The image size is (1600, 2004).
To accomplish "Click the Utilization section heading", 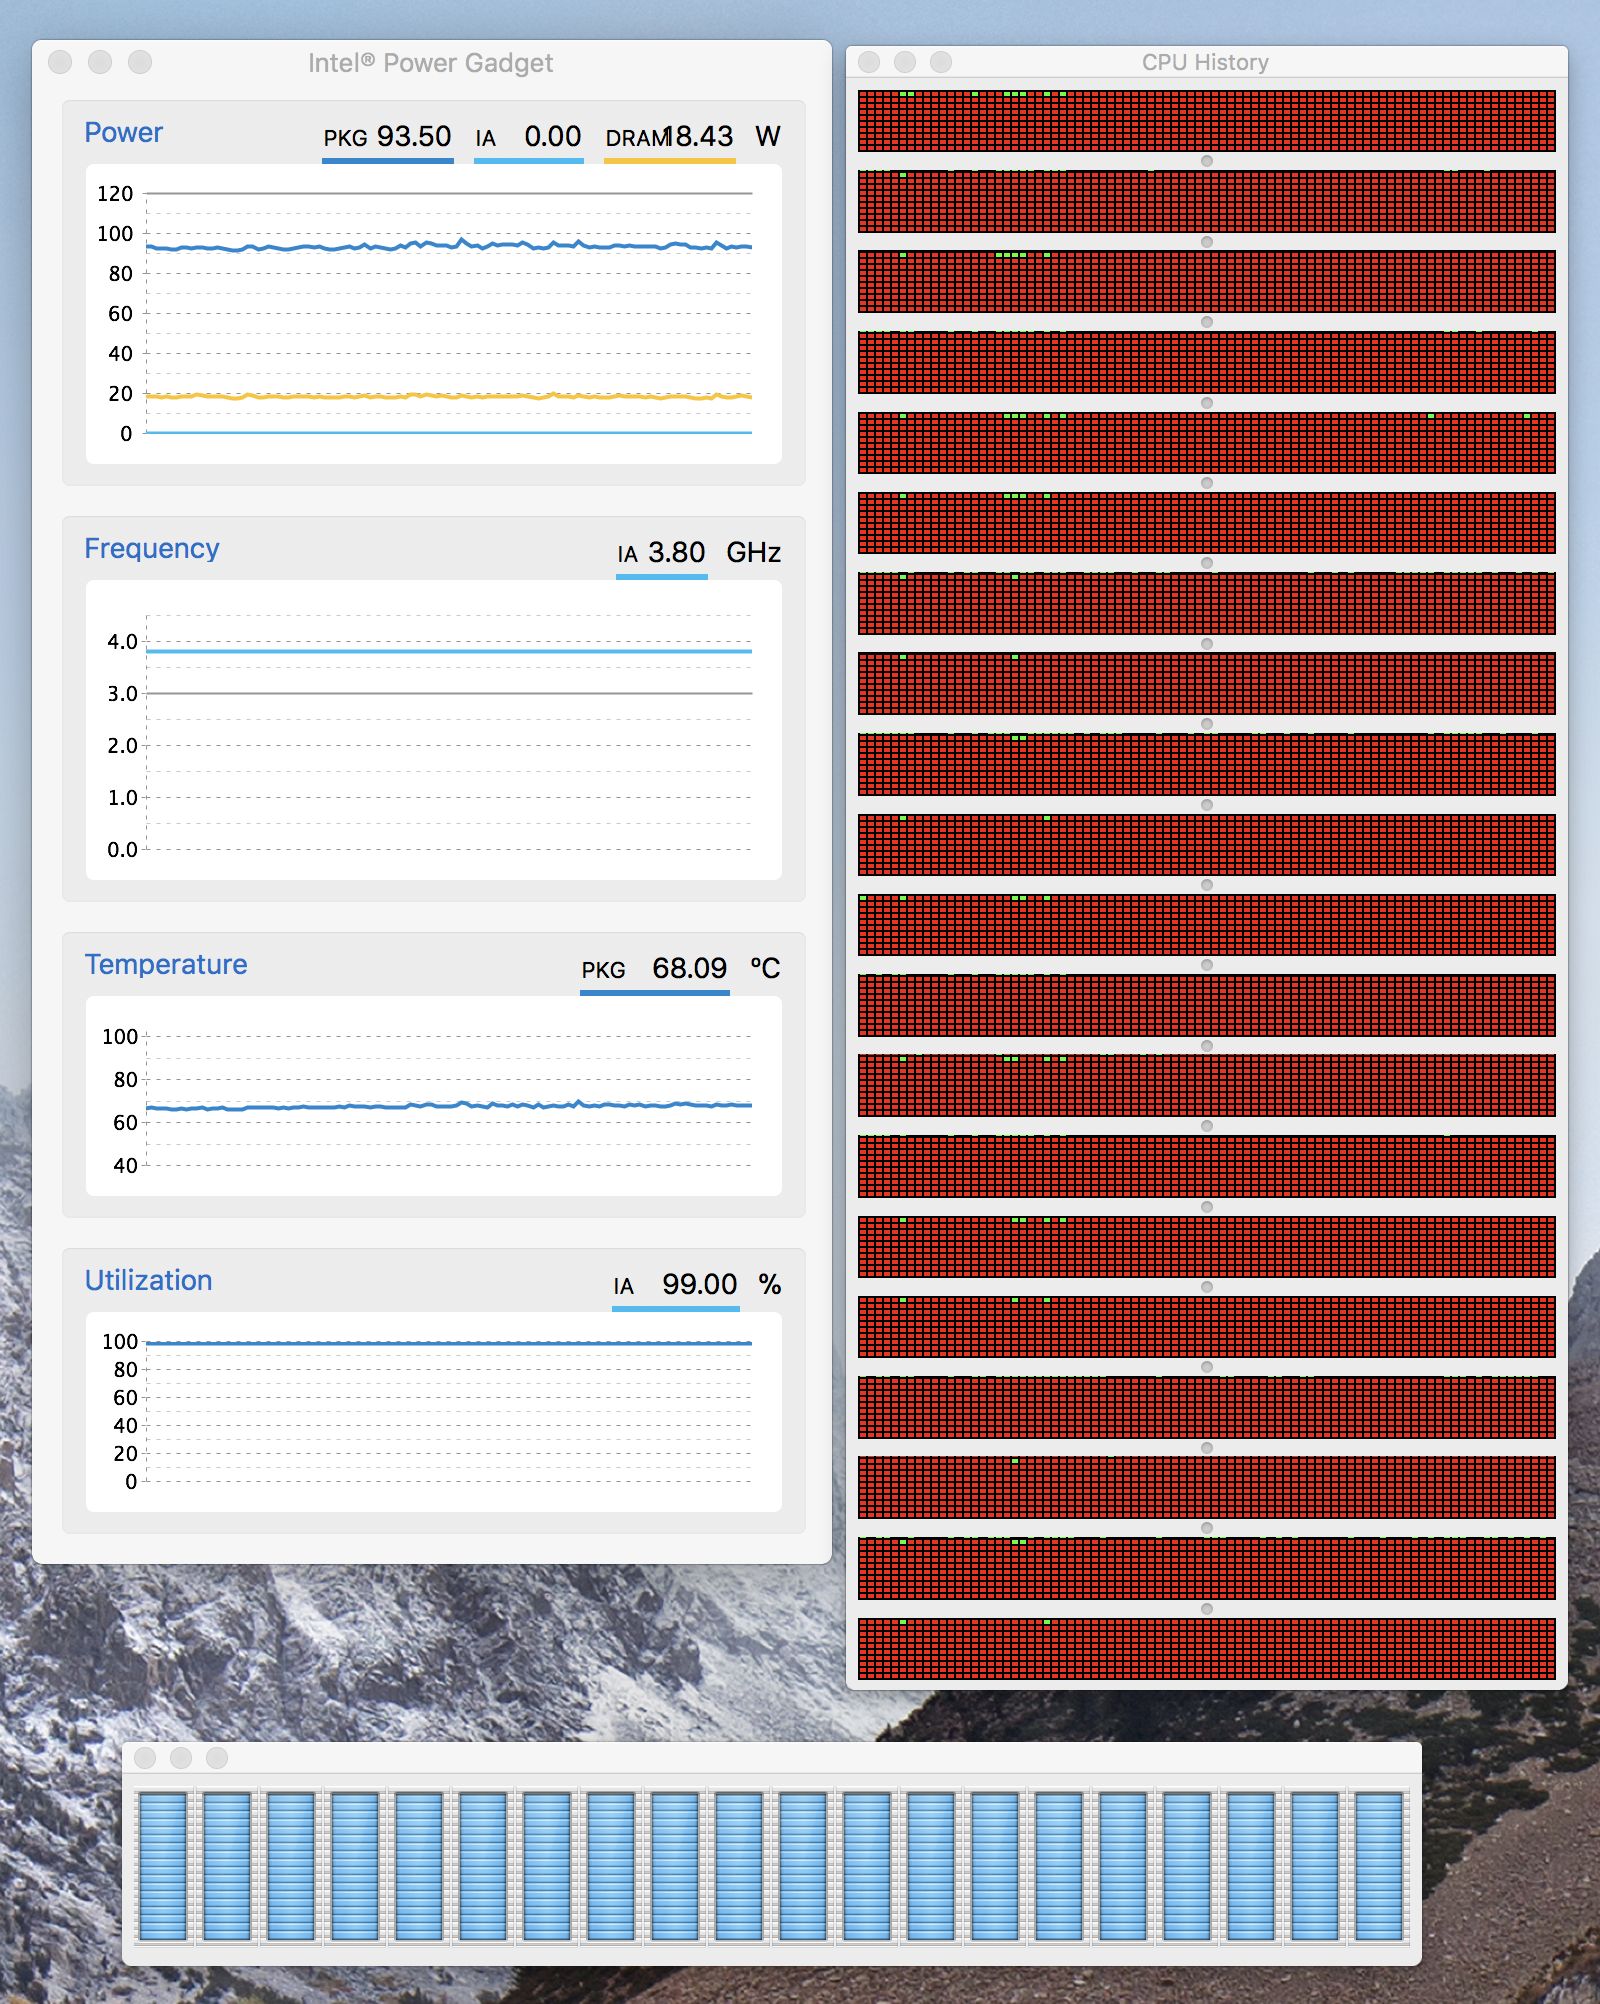I will click(148, 1280).
